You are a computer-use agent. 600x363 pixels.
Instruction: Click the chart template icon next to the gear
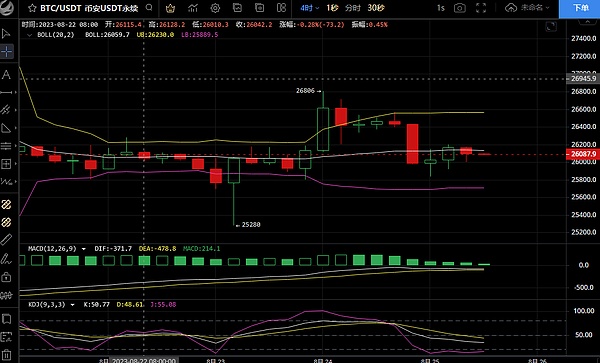(237, 8)
